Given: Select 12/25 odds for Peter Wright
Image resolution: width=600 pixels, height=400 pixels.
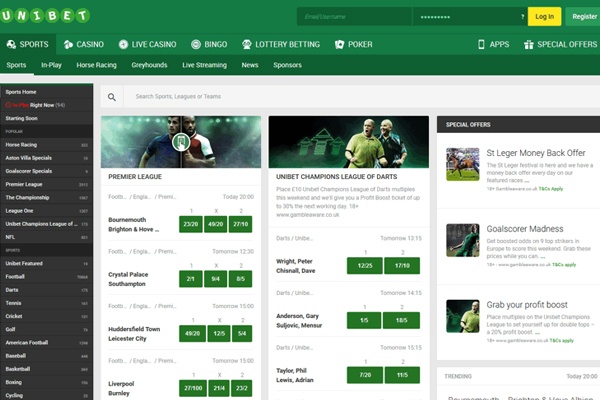Looking at the screenshot, I should point(365,266).
